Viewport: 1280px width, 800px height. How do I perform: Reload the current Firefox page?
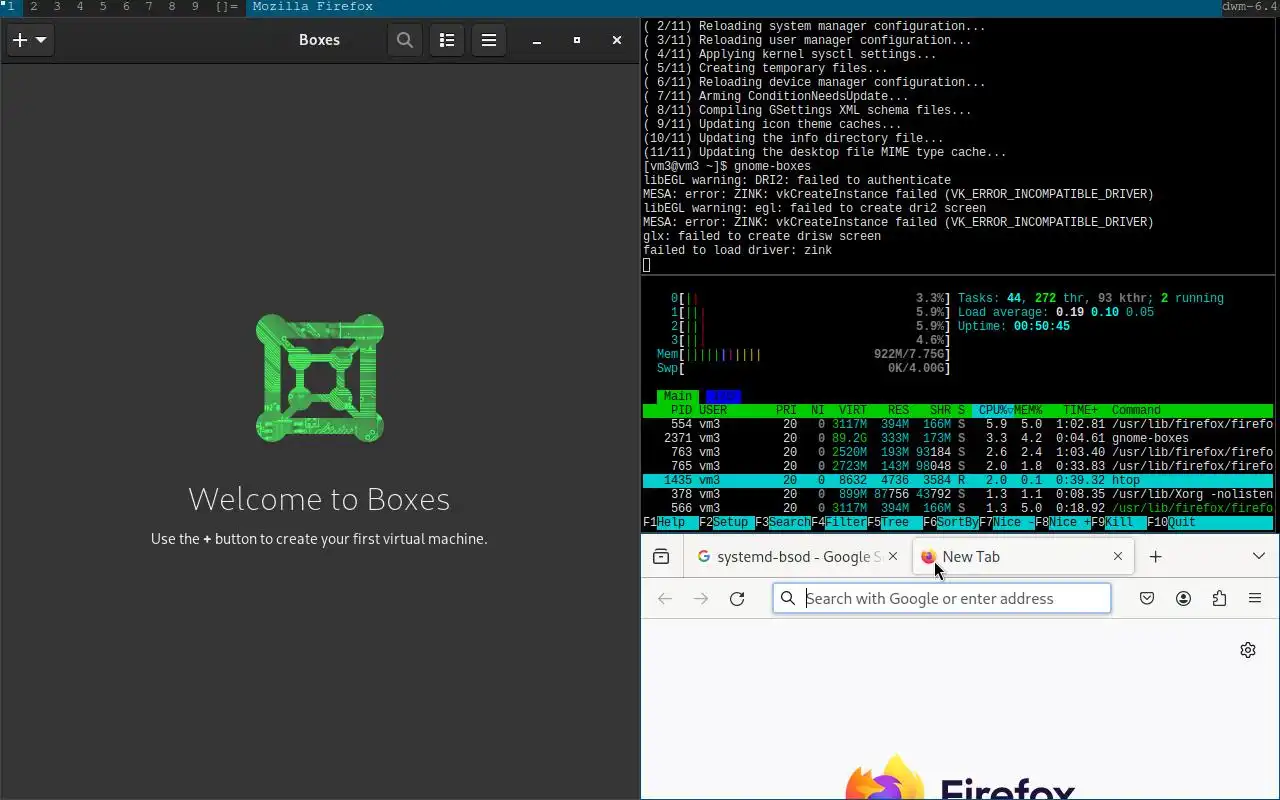737,599
